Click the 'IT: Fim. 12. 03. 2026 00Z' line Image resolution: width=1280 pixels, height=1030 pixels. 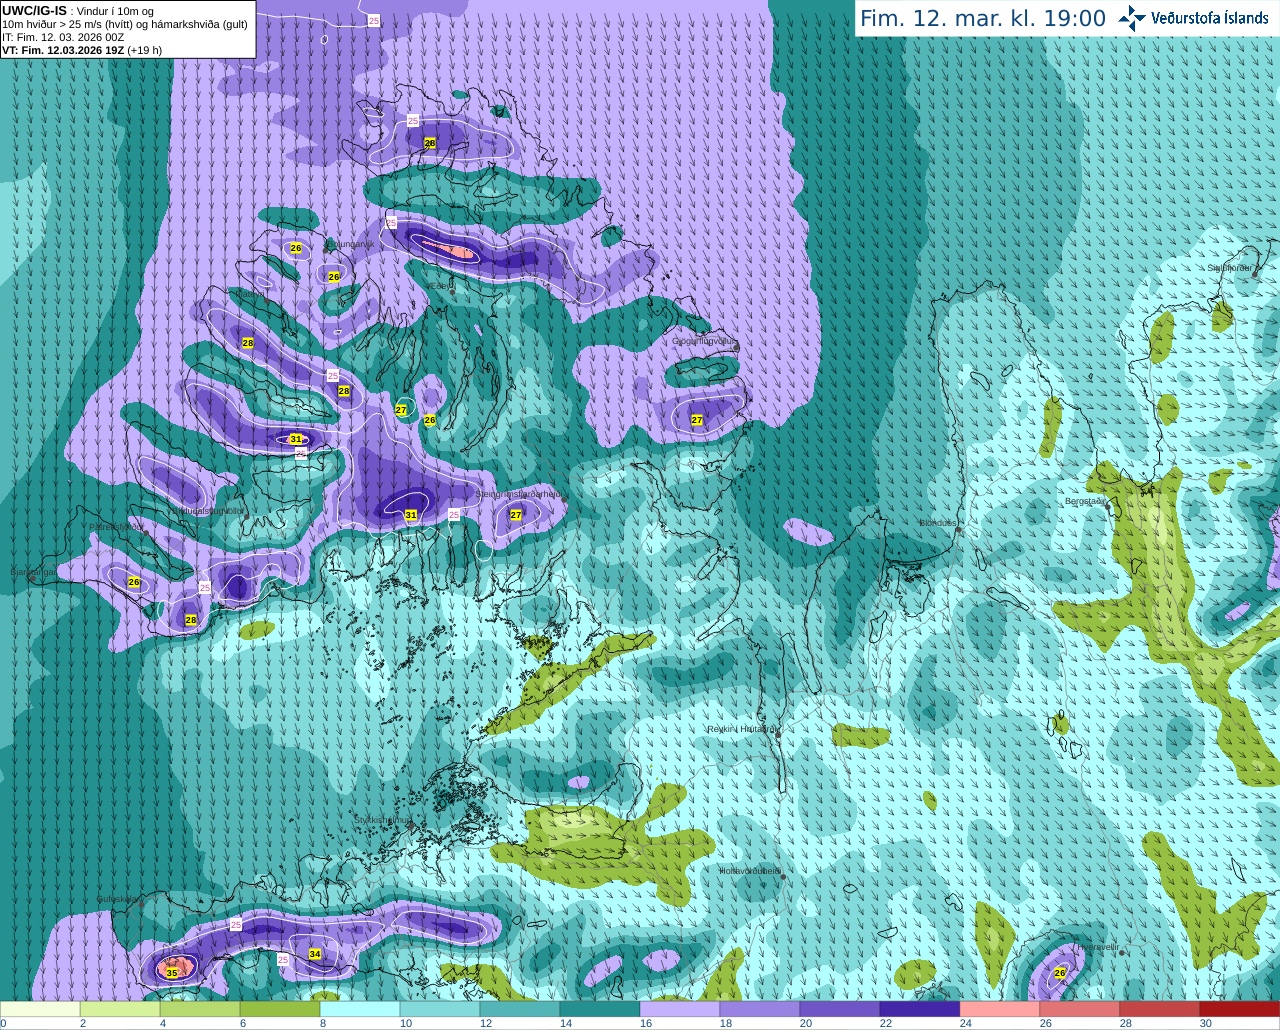click(x=63, y=37)
